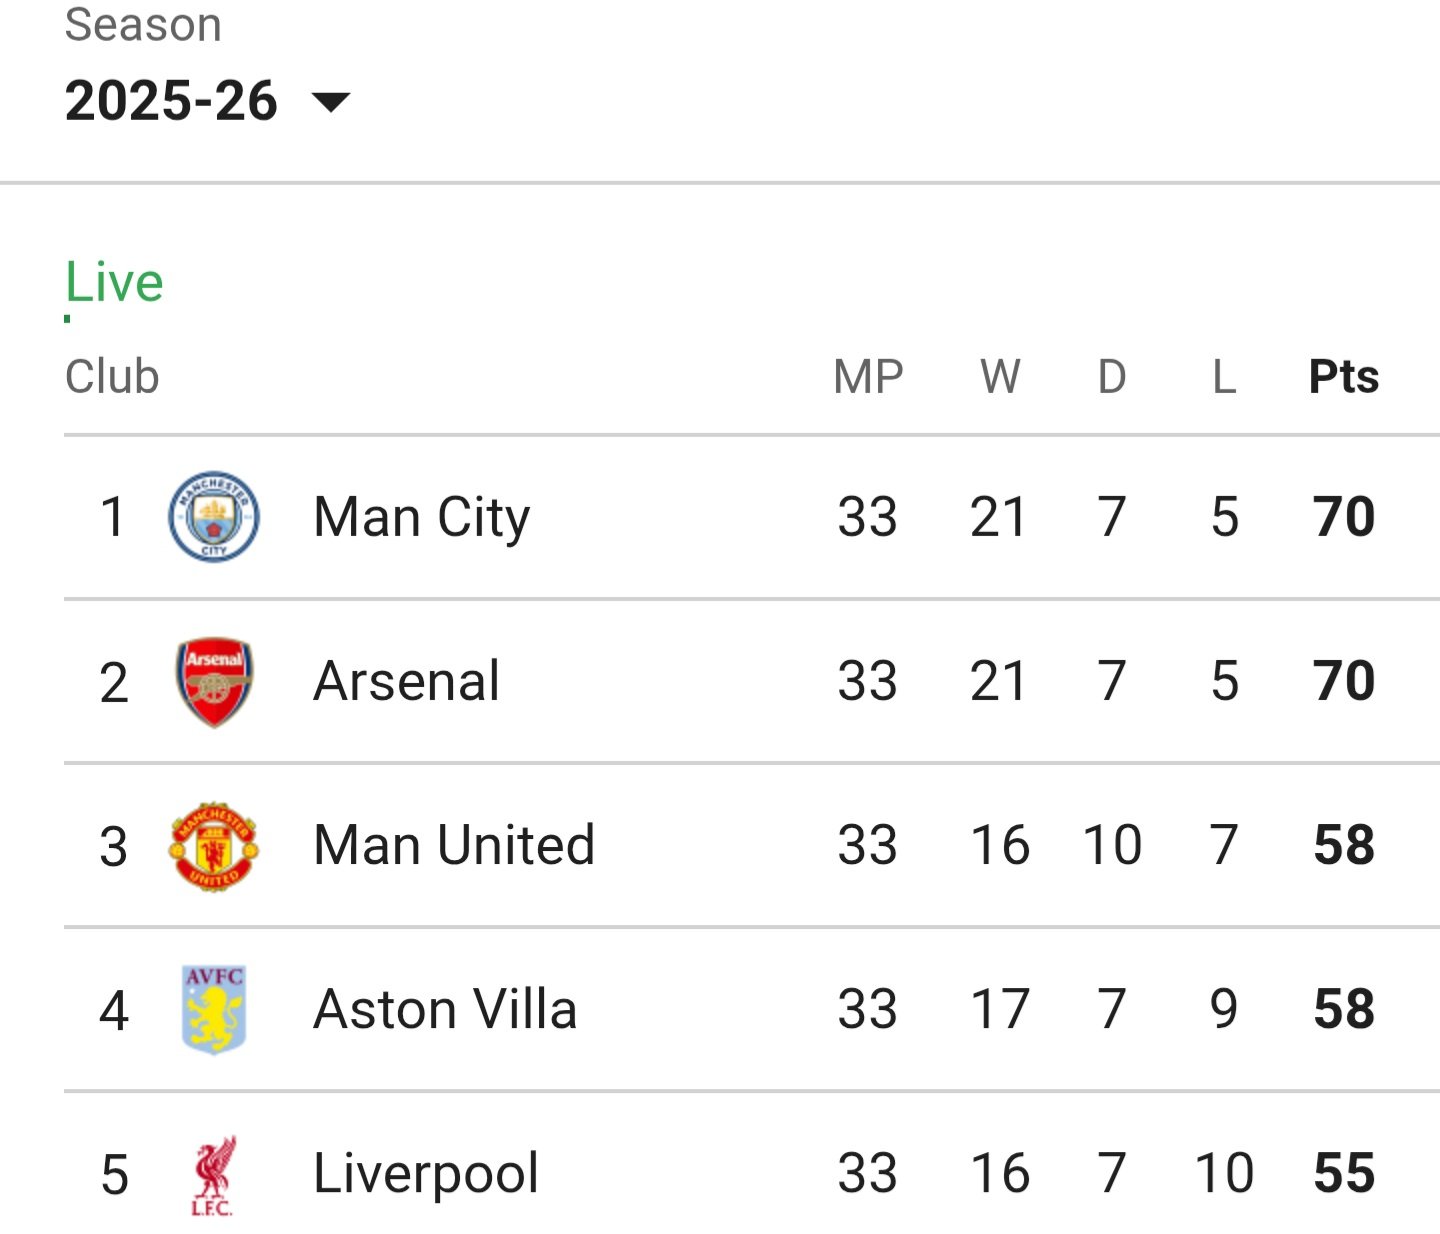Click the MP column header
The height and width of the screenshot is (1234, 1440).
click(x=868, y=377)
